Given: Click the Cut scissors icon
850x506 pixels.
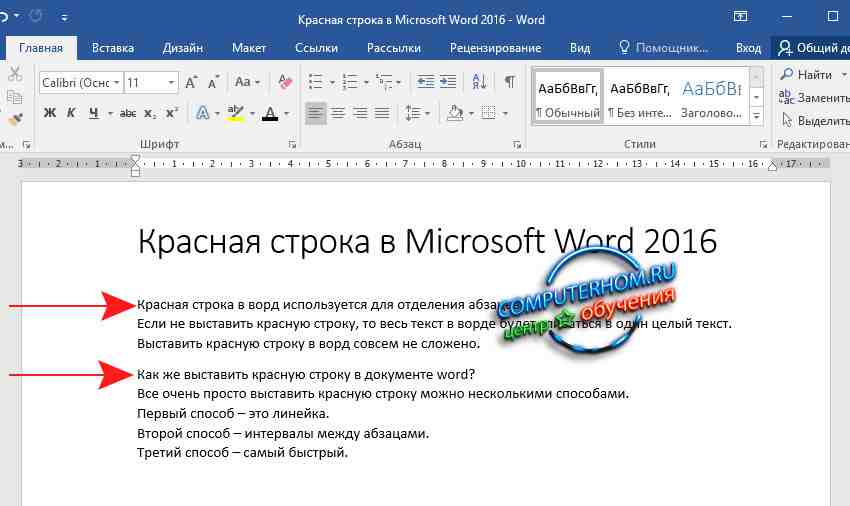Looking at the screenshot, I should pyautogui.click(x=15, y=74).
